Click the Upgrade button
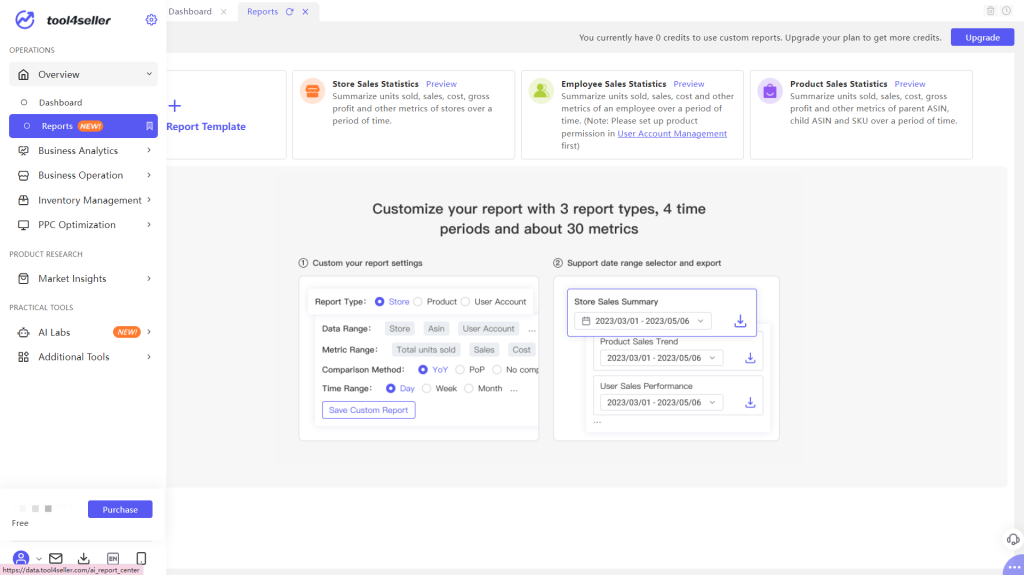The image size is (1024, 575). 982,37
